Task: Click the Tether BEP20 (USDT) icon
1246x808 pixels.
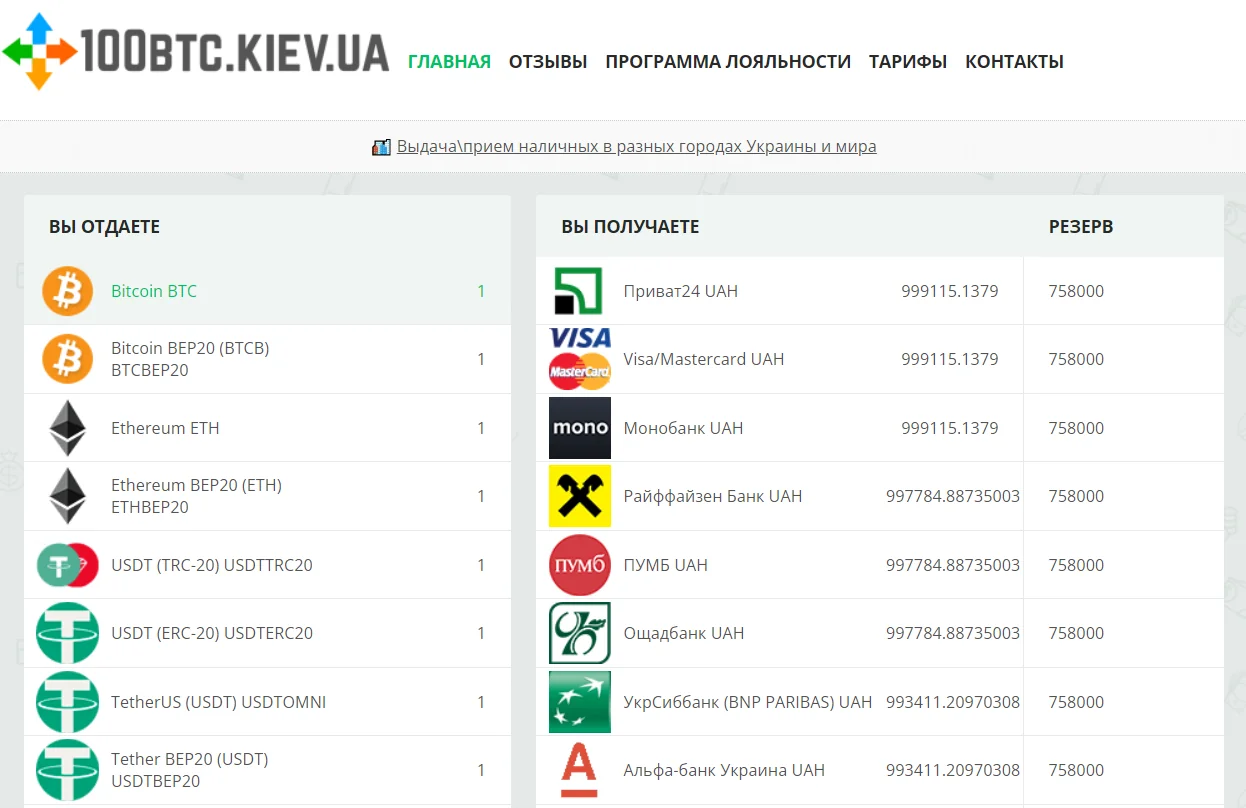Action: 68,770
